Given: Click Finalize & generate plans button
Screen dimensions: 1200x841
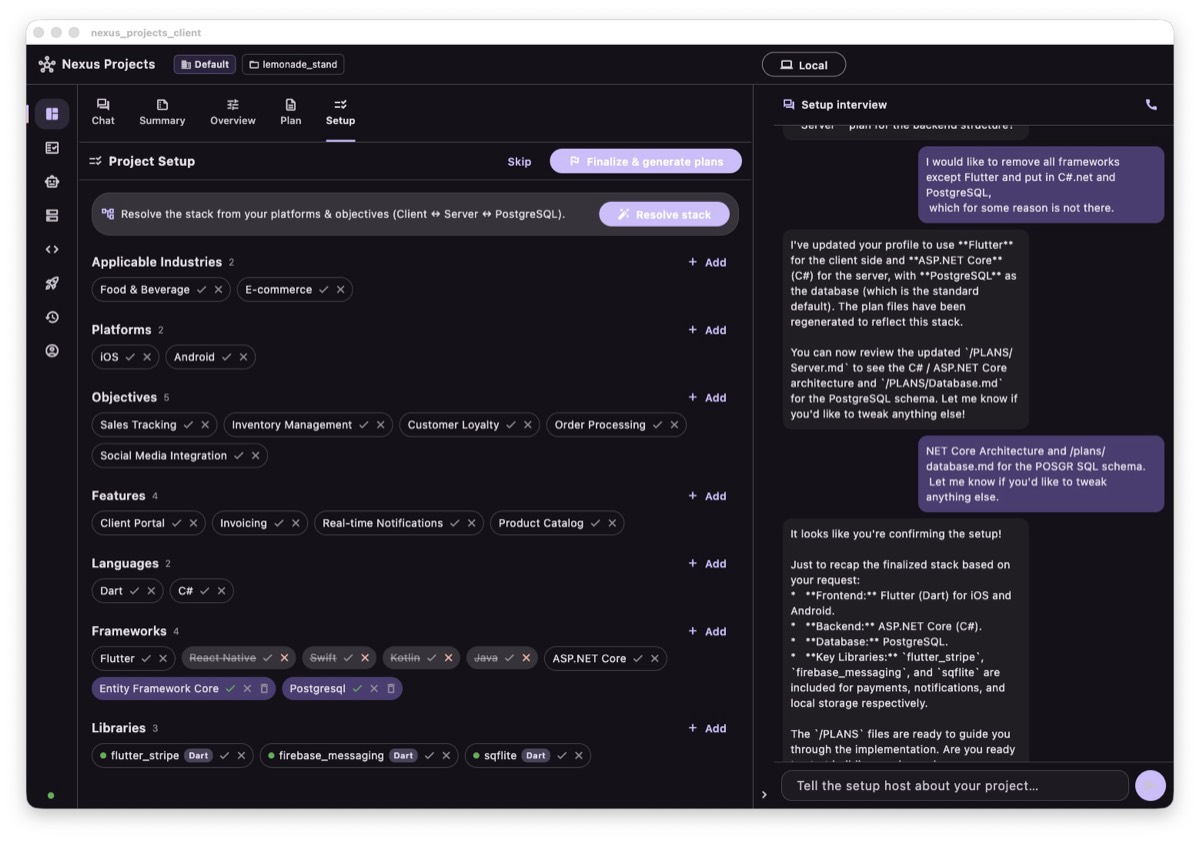Looking at the screenshot, I should click(x=646, y=161).
